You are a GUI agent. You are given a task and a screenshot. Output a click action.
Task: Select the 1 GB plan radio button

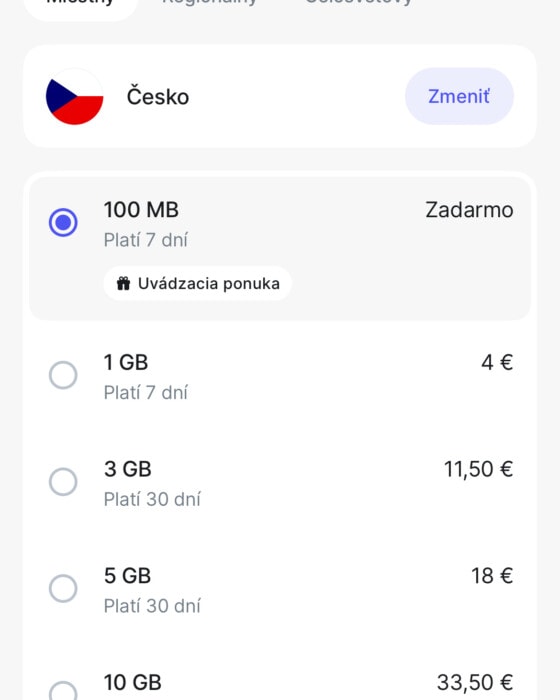[63, 375]
